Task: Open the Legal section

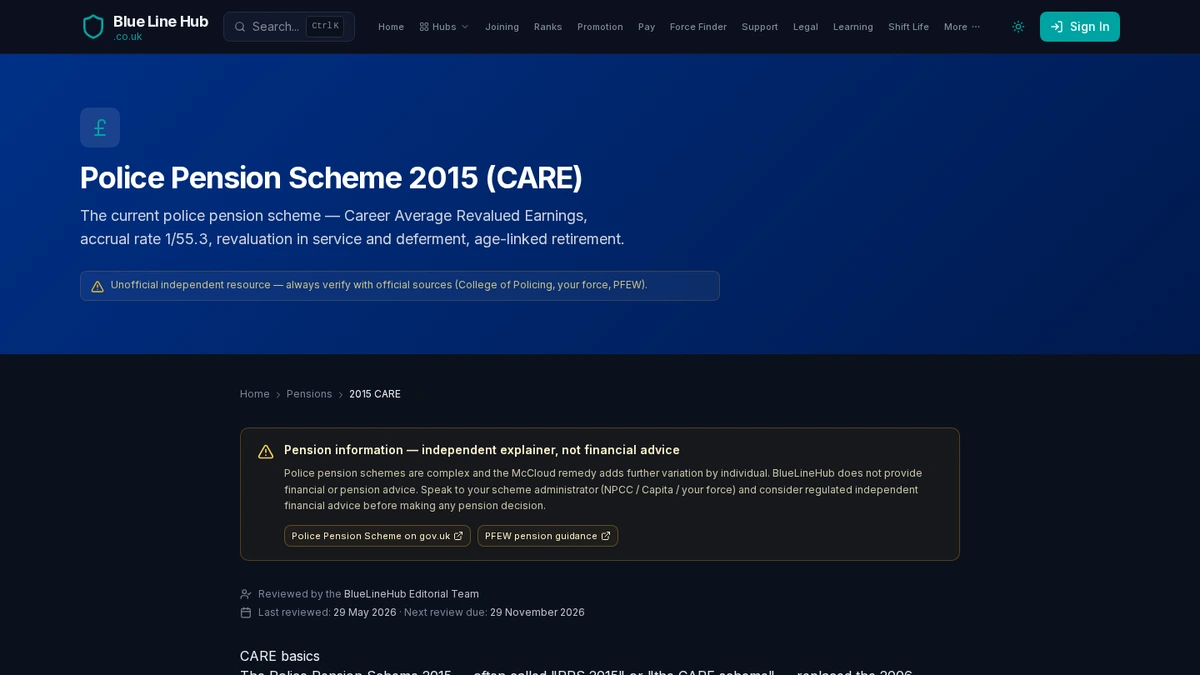Action: [806, 27]
